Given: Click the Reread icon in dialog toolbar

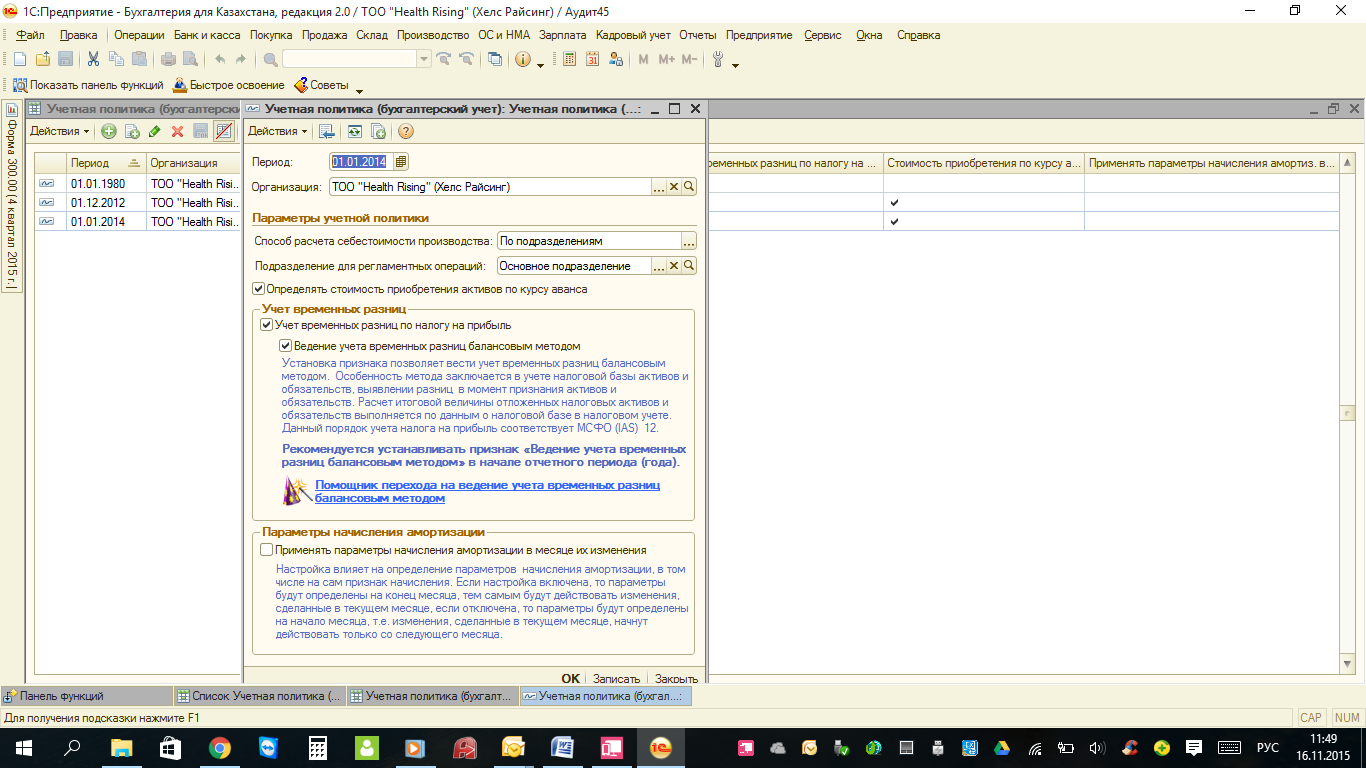Looking at the screenshot, I should click(355, 131).
